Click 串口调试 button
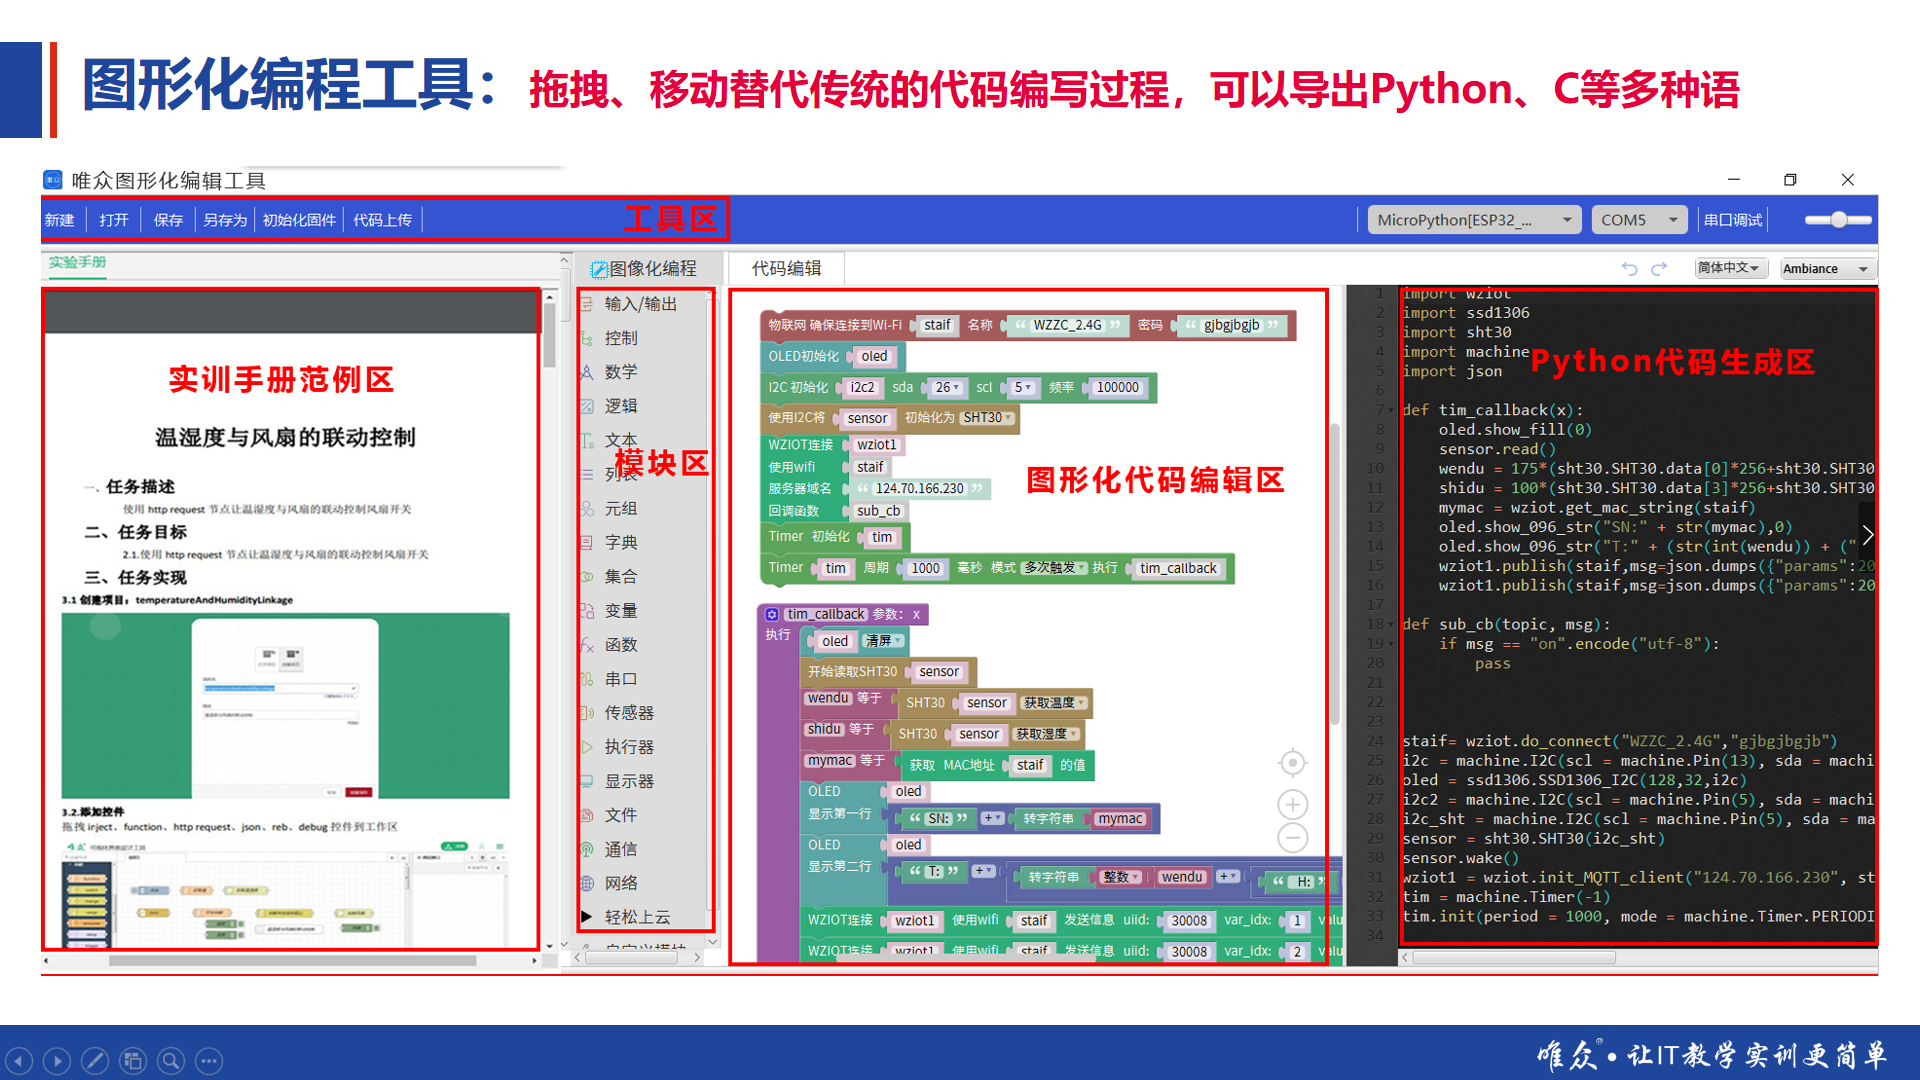 (1733, 220)
